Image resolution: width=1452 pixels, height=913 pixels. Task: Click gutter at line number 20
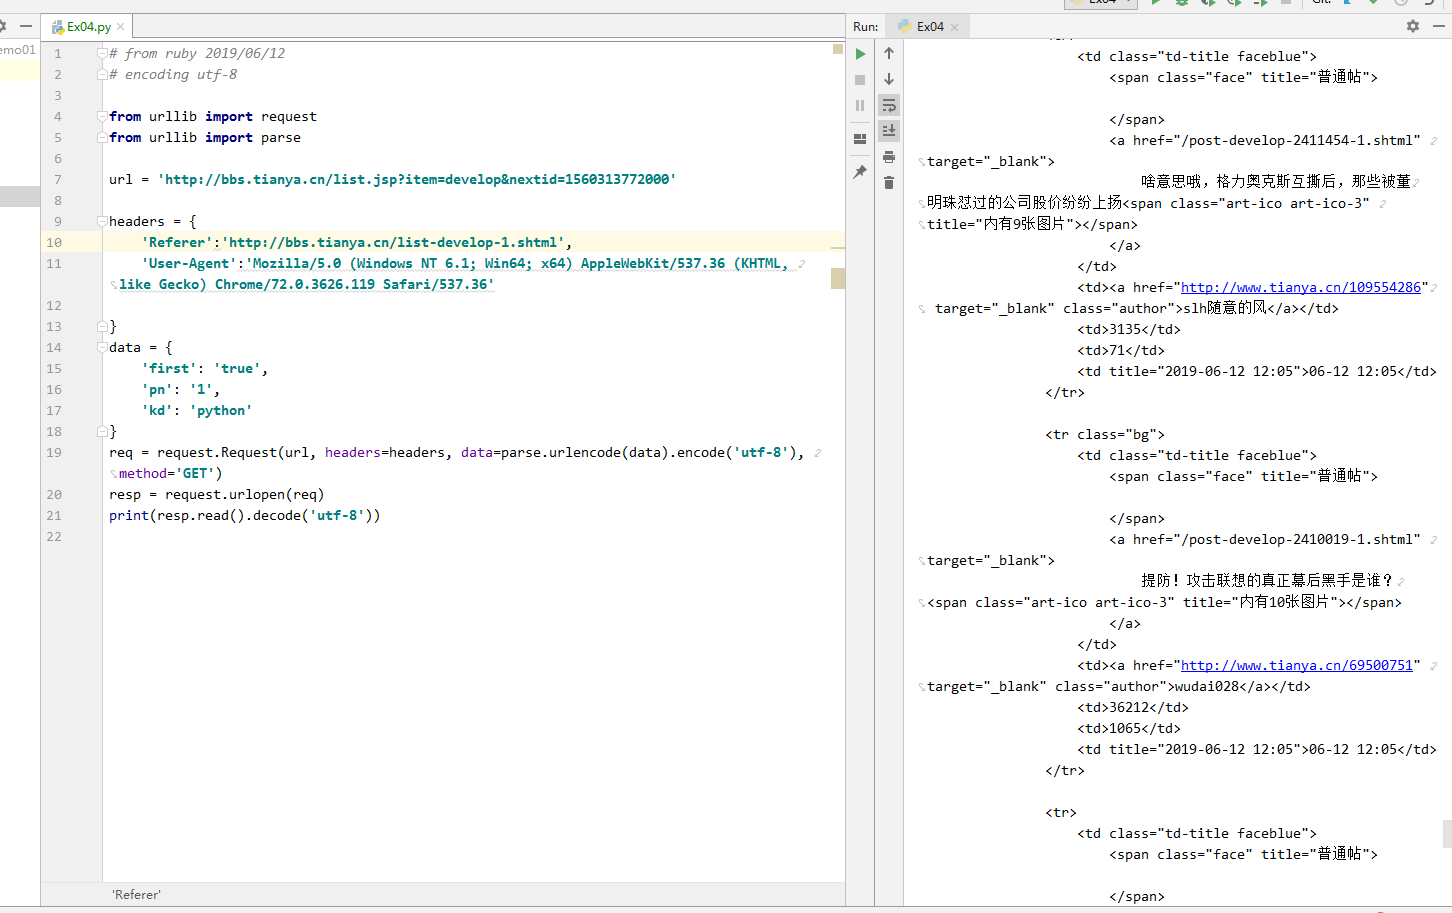54,494
